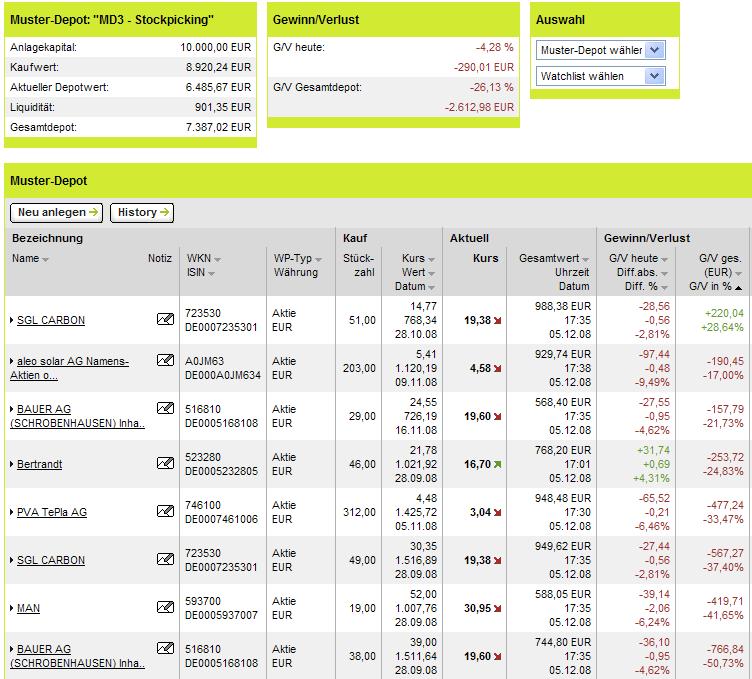Sort by Gesamtwert arrow
752x679 pixels.
tap(585, 259)
